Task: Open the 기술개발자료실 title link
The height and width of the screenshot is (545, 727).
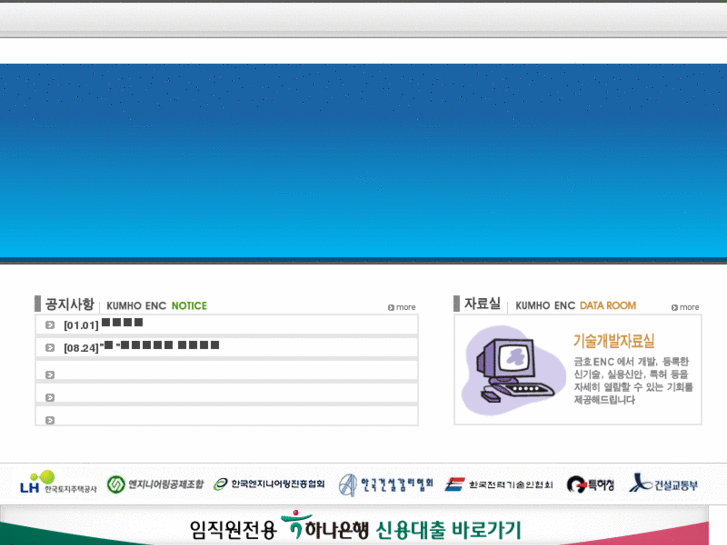Action: tap(614, 341)
